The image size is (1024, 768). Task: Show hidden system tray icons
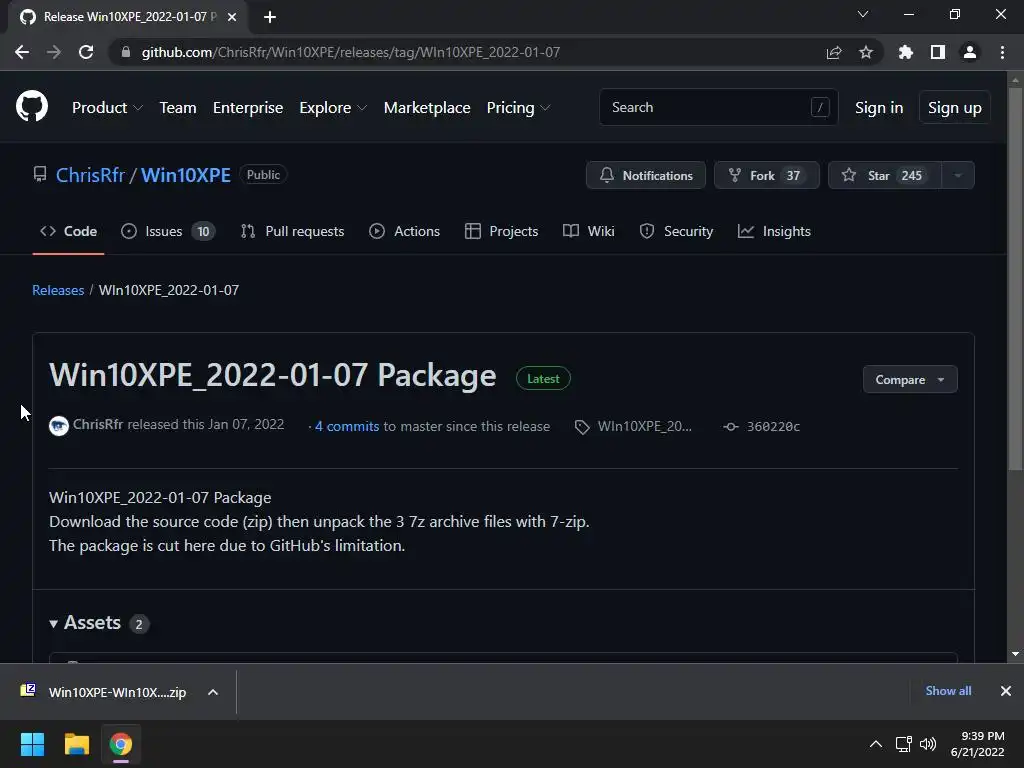(876, 744)
